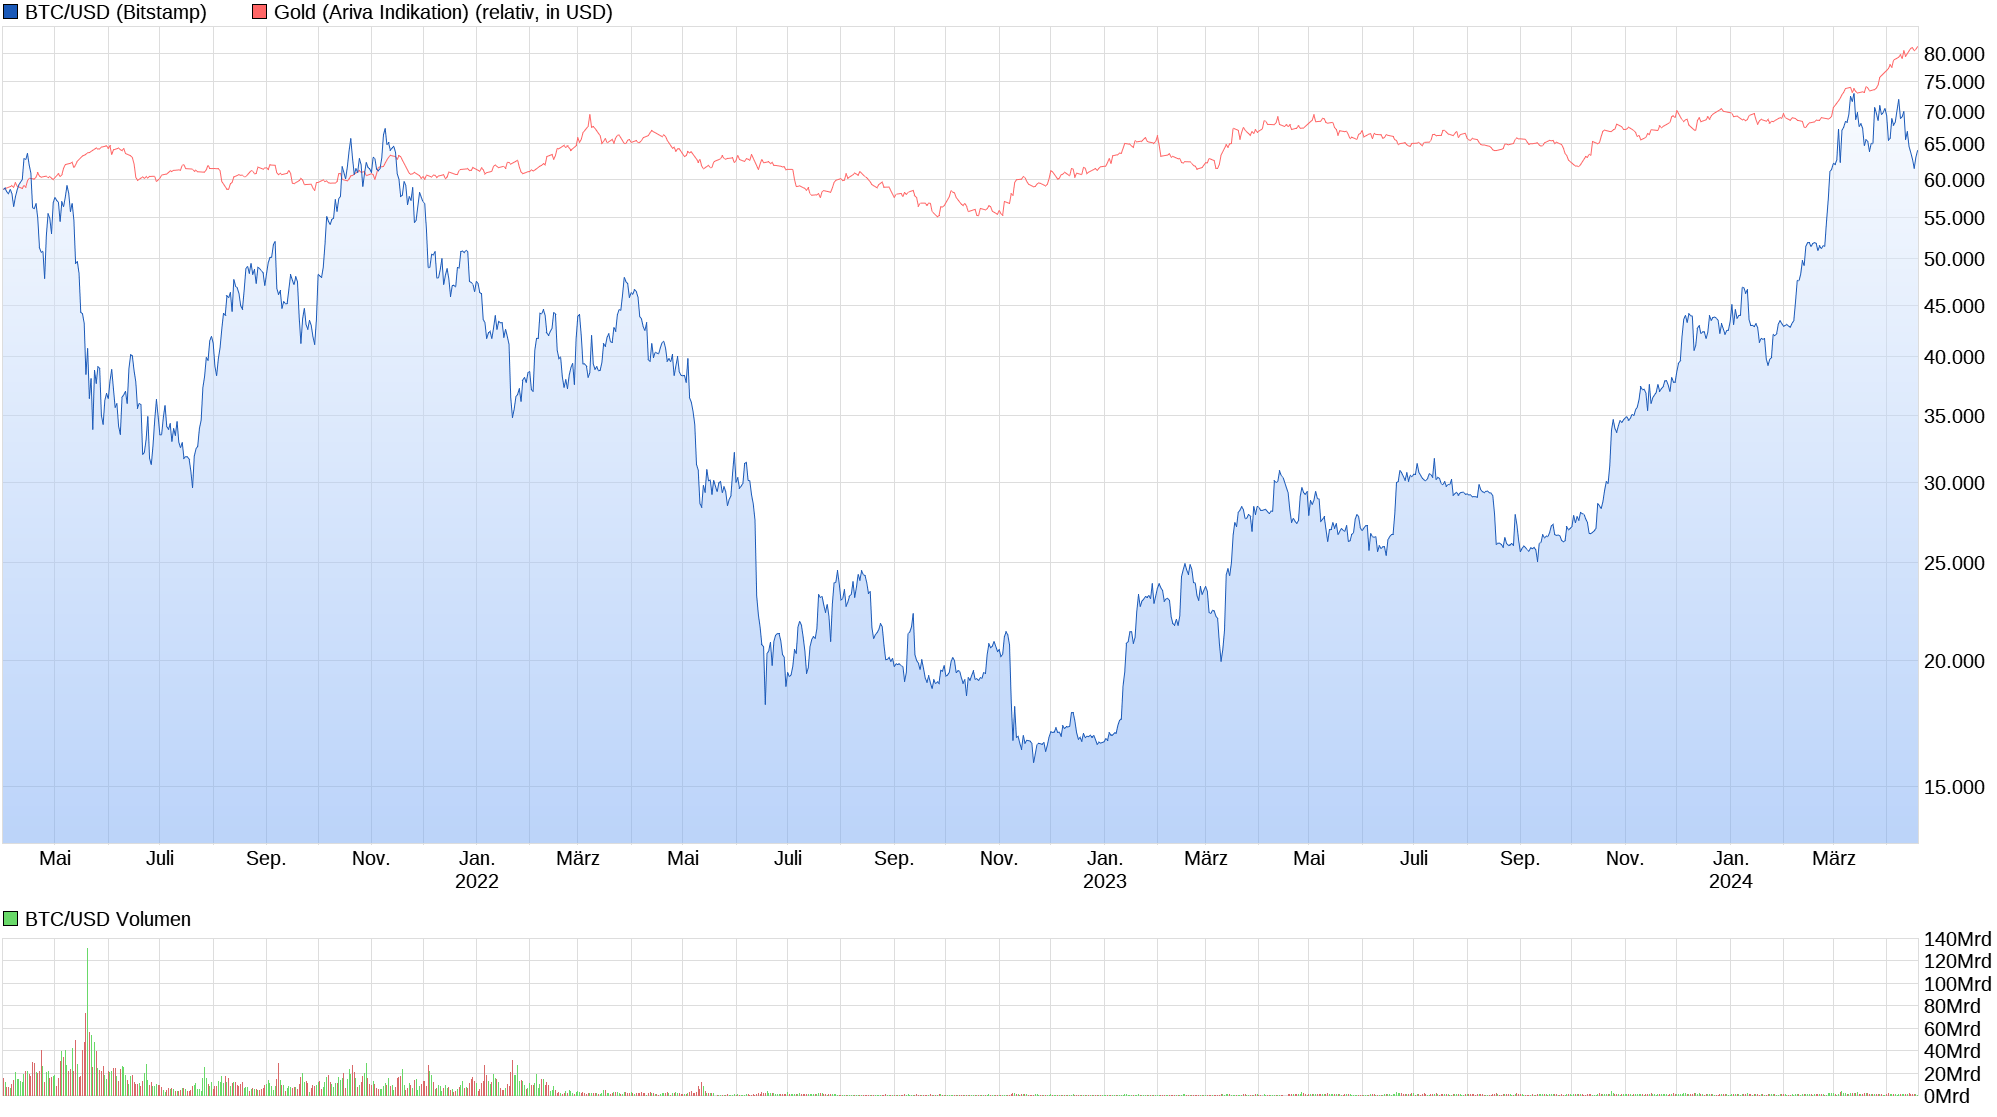The height and width of the screenshot is (1117, 1997).
Task: Click the 140Mrd volume axis label
Action: [x=1957, y=939]
